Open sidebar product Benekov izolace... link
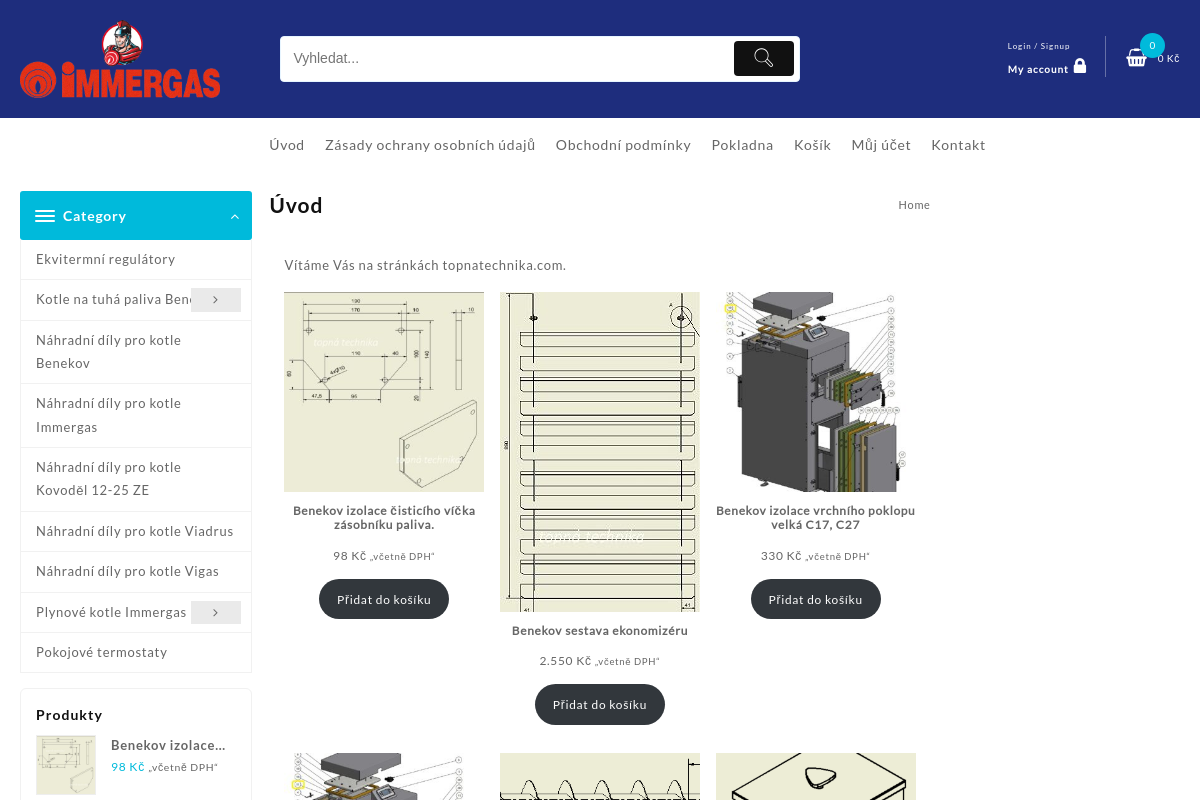Image resolution: width=1200 pixels, height=800 pixels. [168, 745]
